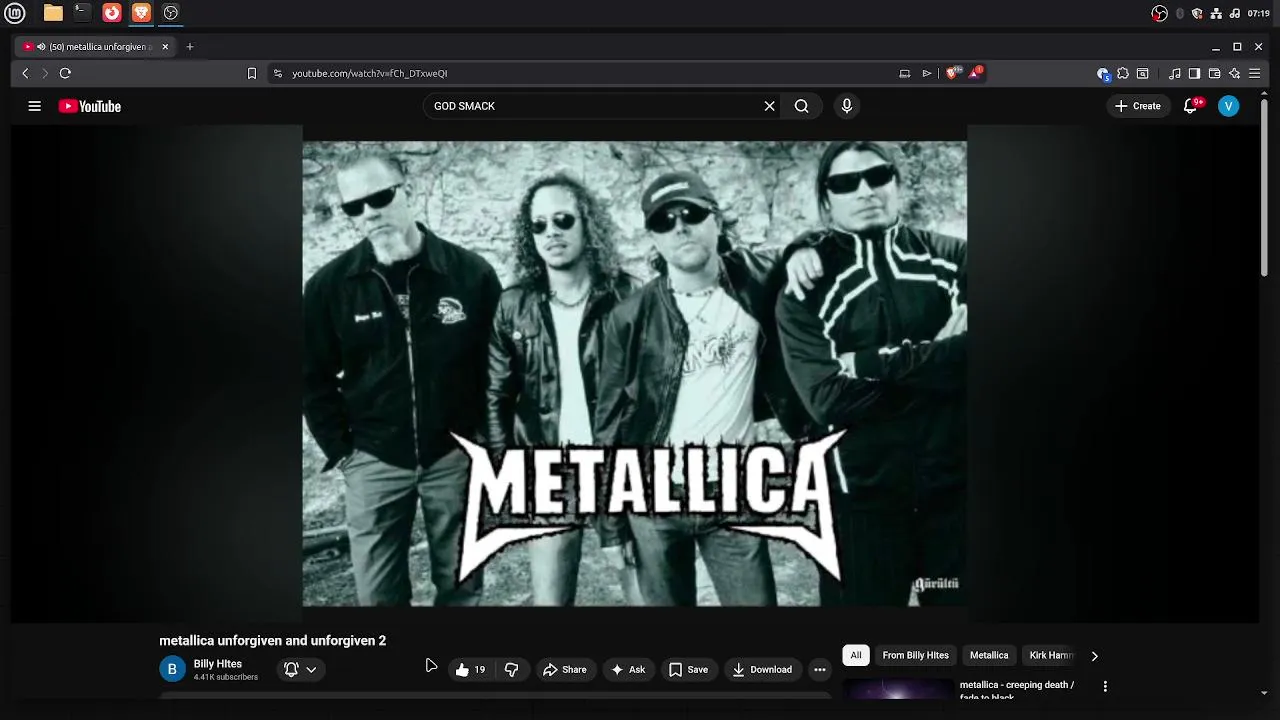
Task: Select the metallica unforgiven browser tab
Action: tap(96, 47)
